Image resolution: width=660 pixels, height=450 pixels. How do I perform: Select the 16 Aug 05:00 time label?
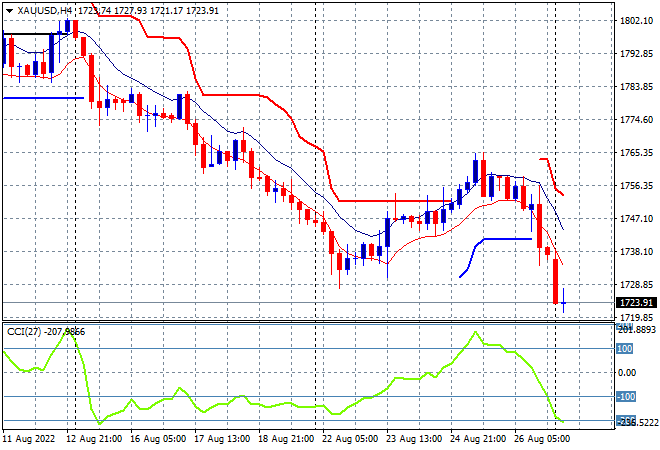[158, 439]
